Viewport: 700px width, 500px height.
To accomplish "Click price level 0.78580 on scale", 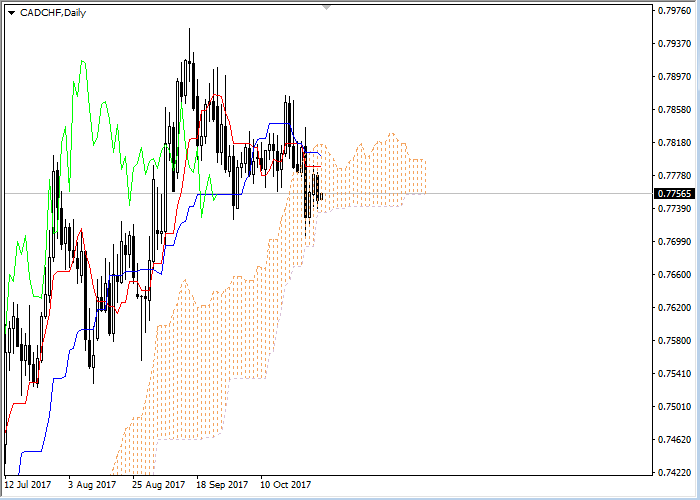I will coord(675,109).
